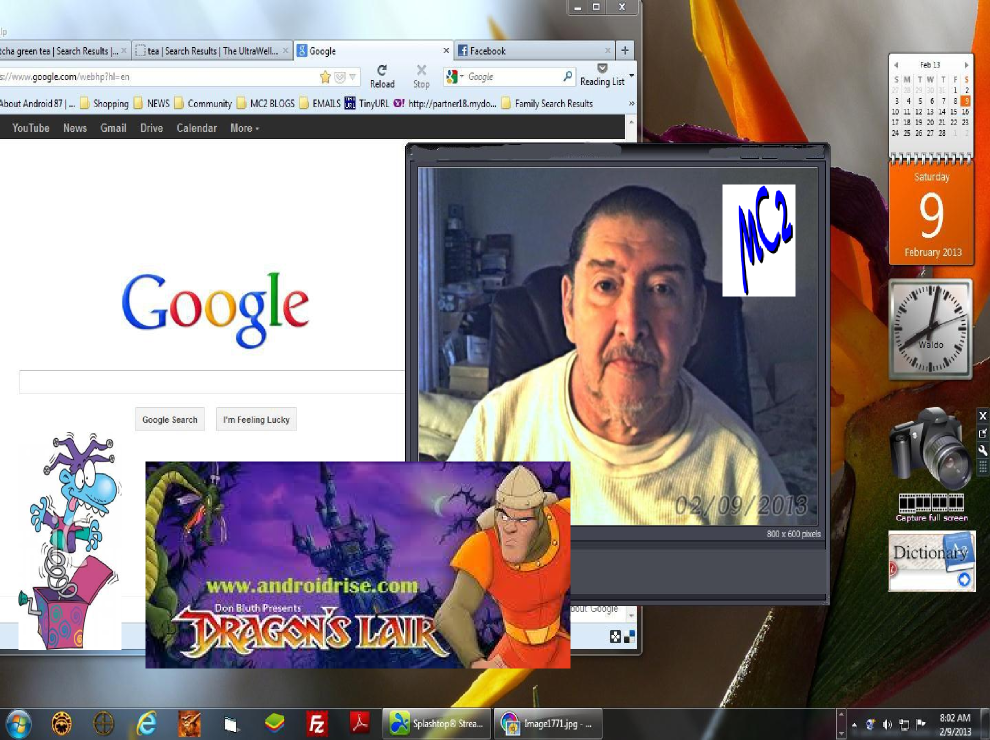Click the bookmark star in the address bar

[x=325, y=77]
